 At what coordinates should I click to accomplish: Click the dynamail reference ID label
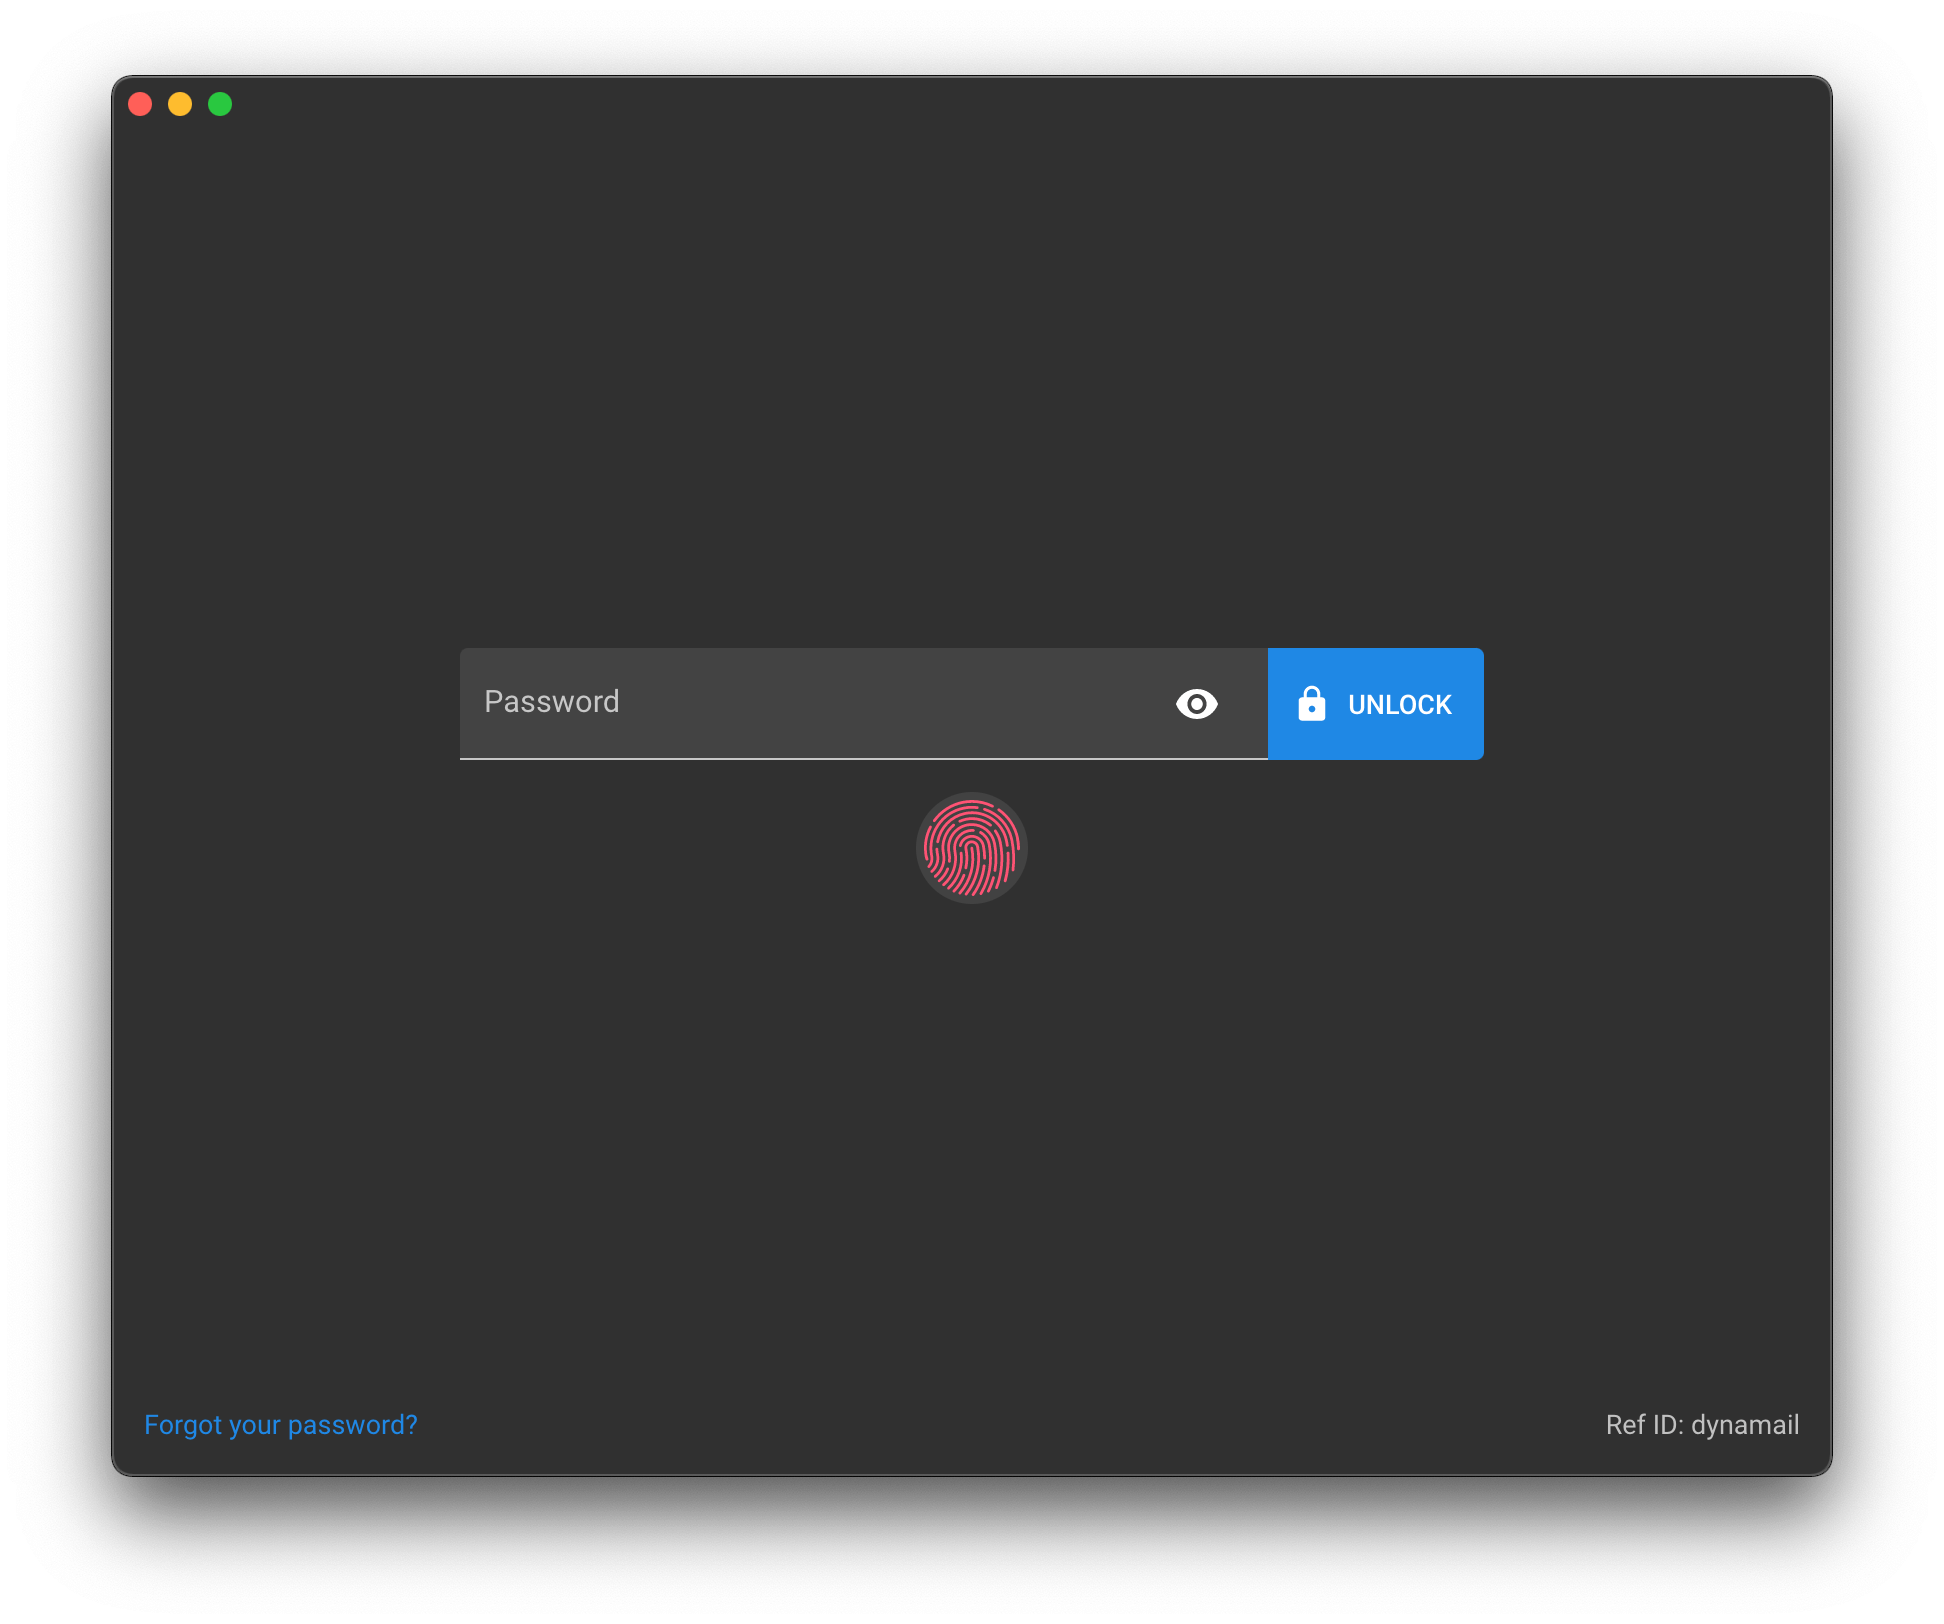point(1701,1425)
